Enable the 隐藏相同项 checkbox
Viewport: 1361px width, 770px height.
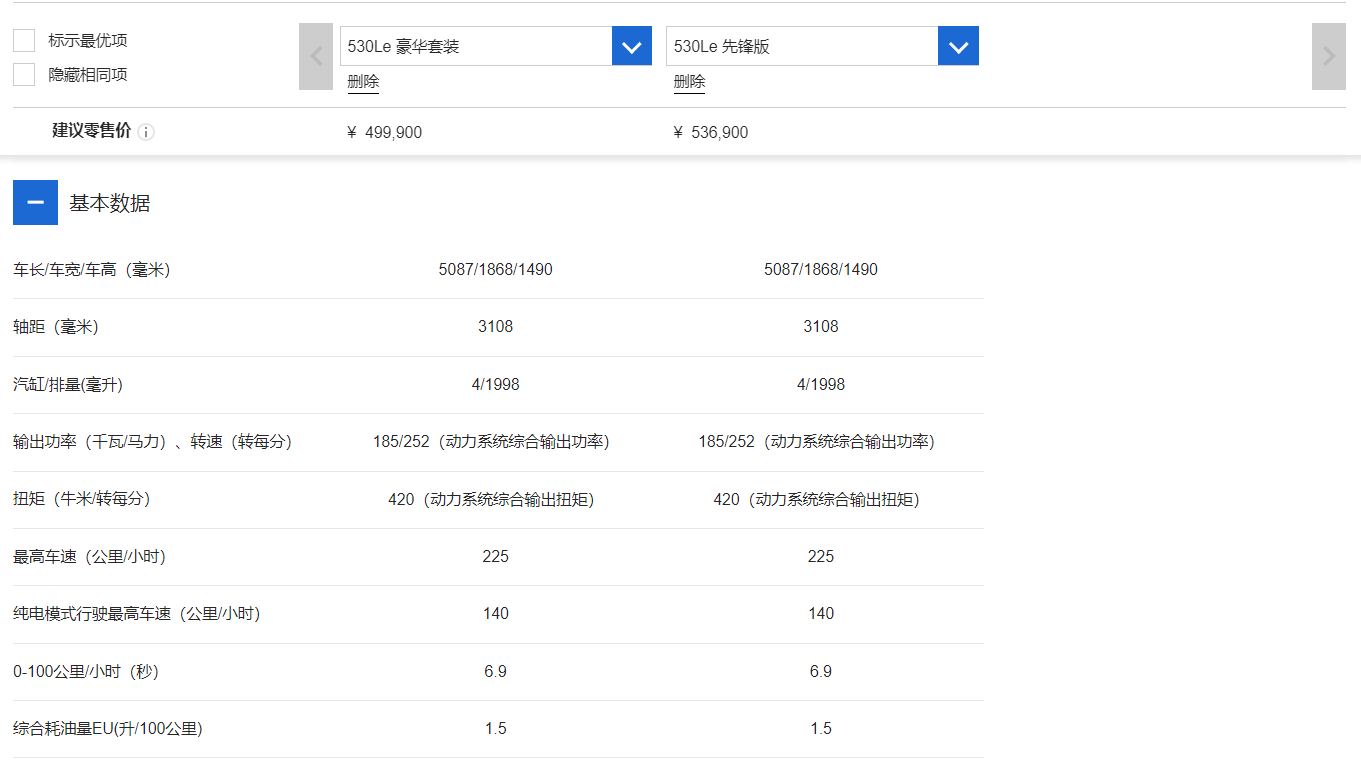coord(23,74)
